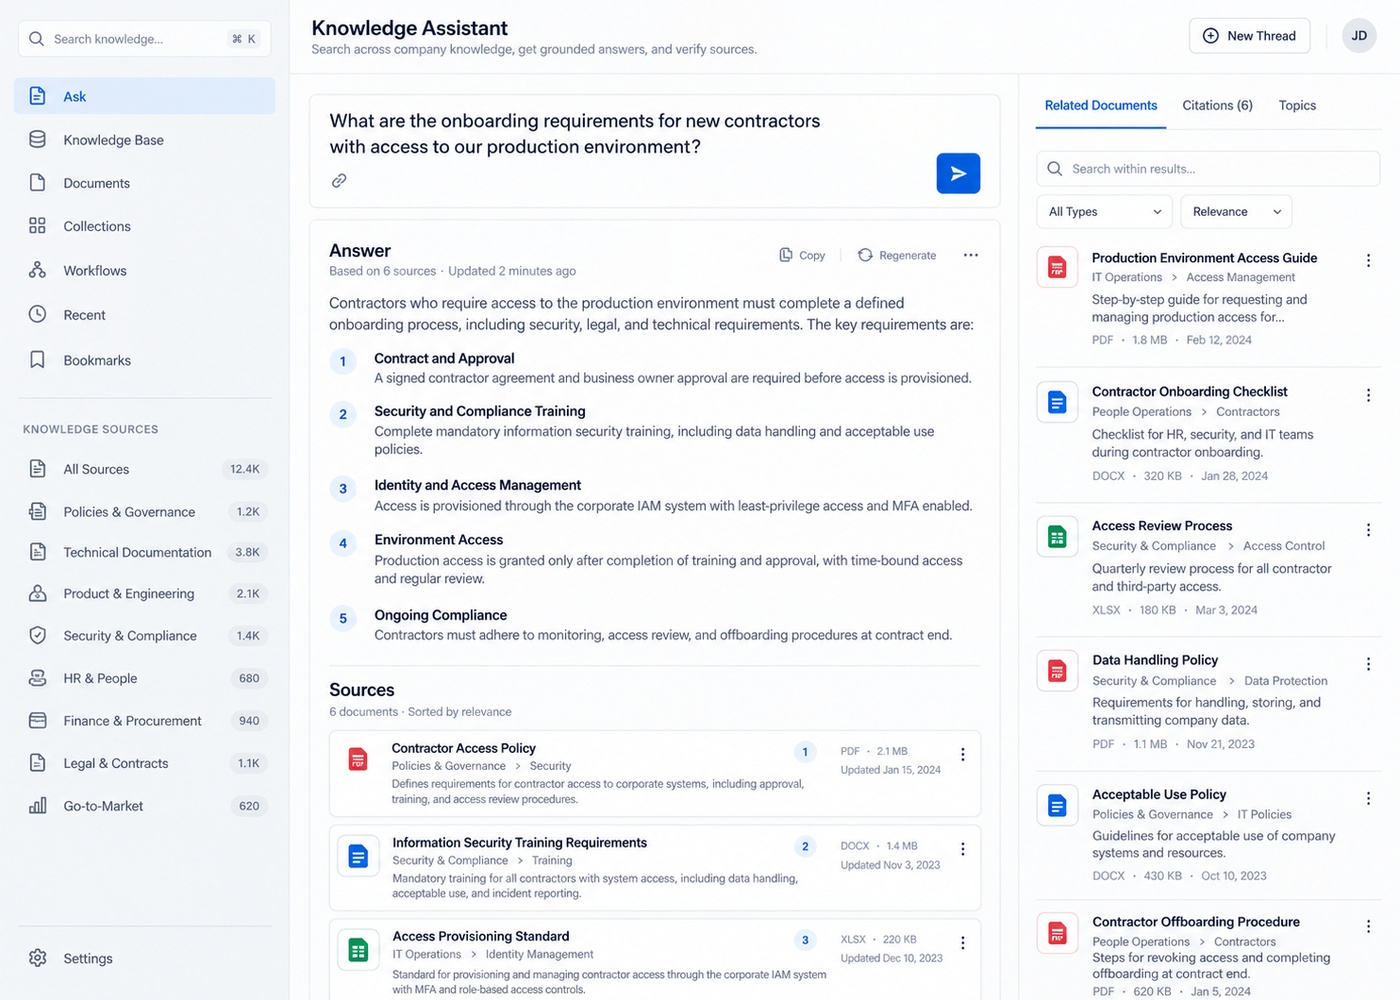Switch to the Topics tab
The height and width of the screenshot is (1000, 1400).
click(x=1297, y=105)
